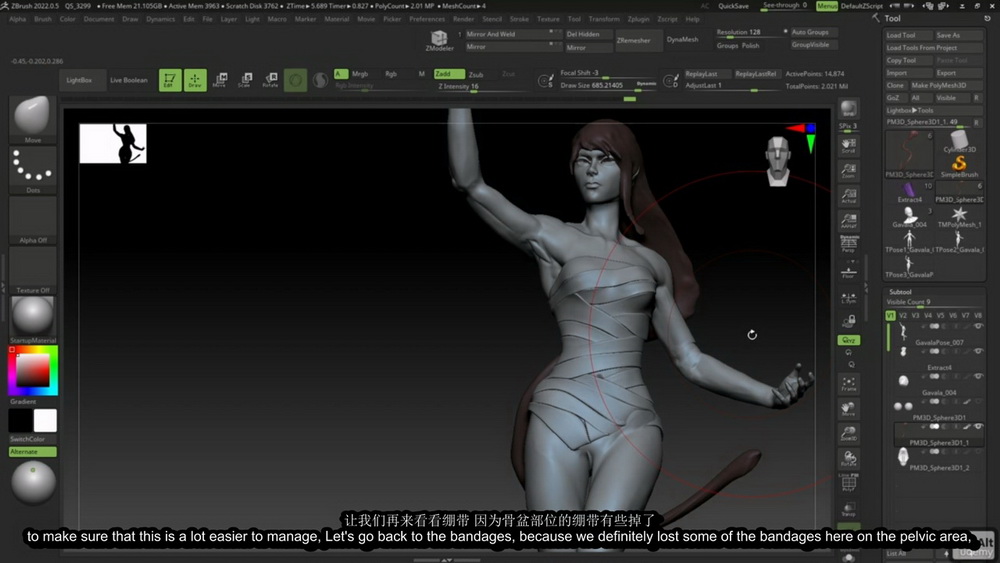
Task: Select the Rotate transform tool
Action: [x=270, y=80]
